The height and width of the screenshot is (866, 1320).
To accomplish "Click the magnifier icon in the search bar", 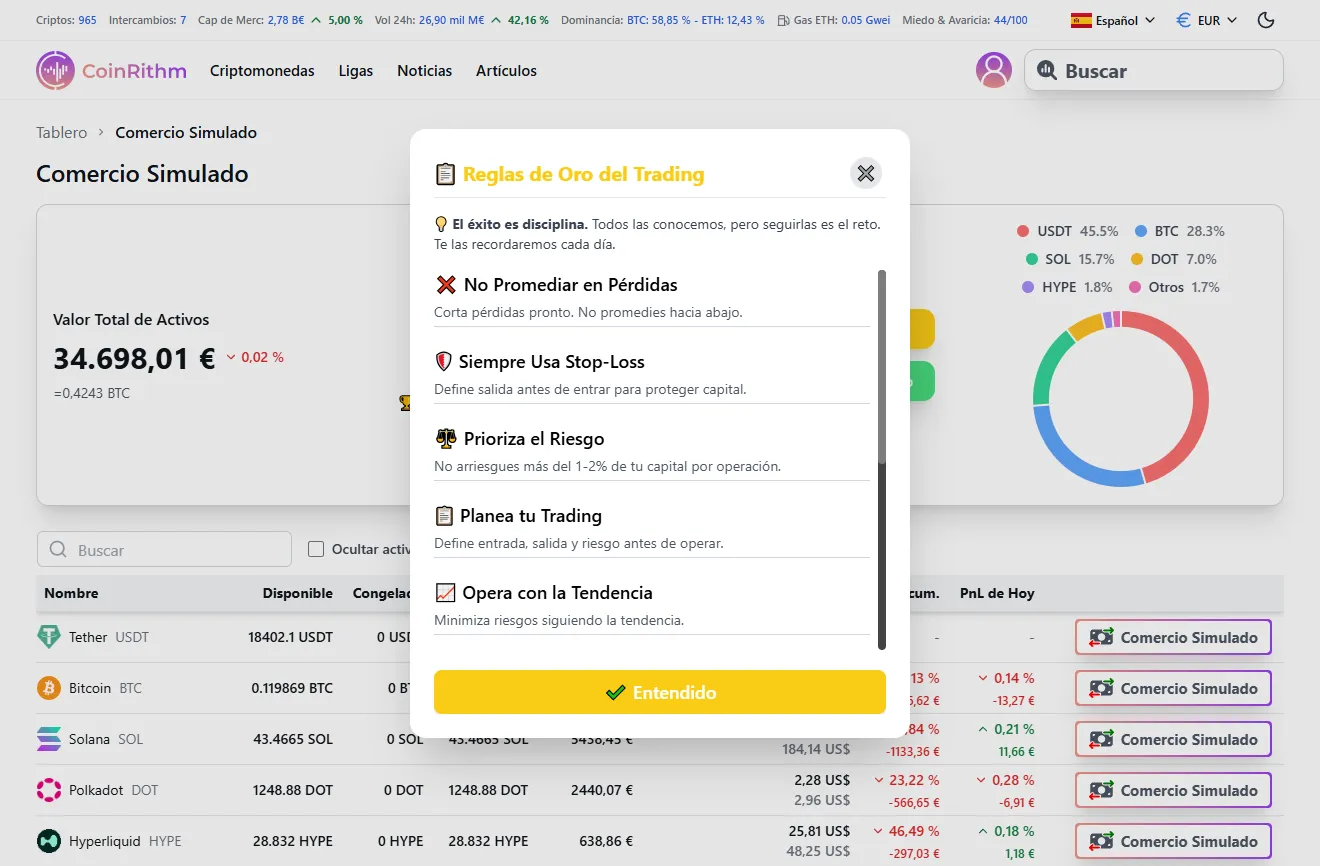I will pos(1047,70).
